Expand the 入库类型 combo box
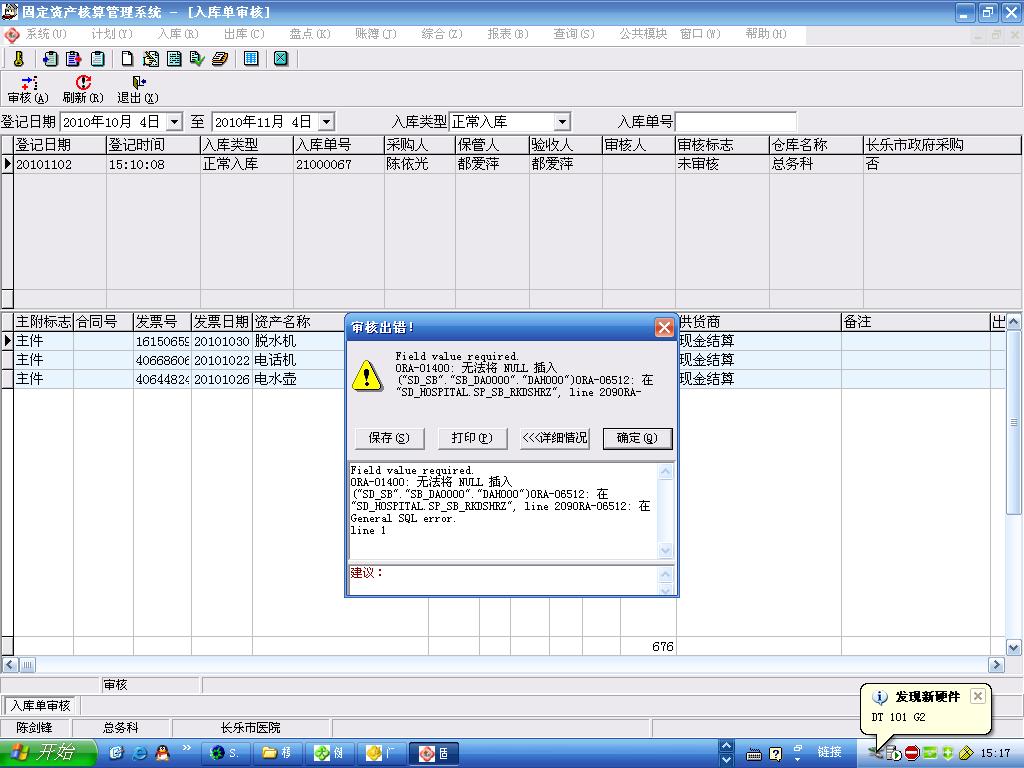The width and height of the screenshot is (1024, 768). point(562,122)
